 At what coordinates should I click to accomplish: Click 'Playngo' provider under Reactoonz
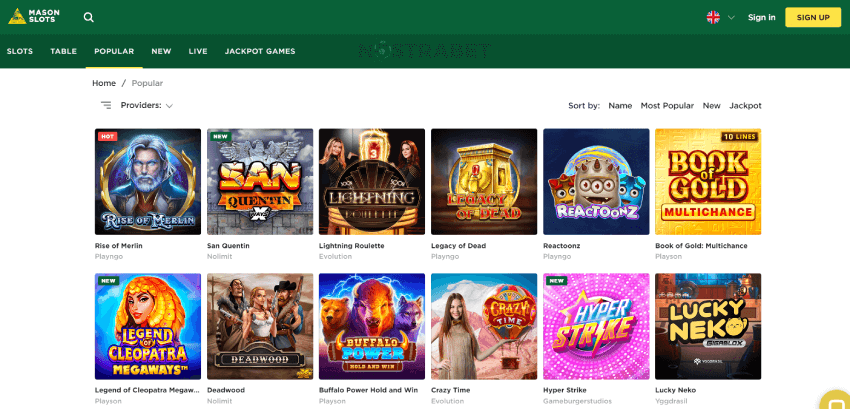pos(557,257)
